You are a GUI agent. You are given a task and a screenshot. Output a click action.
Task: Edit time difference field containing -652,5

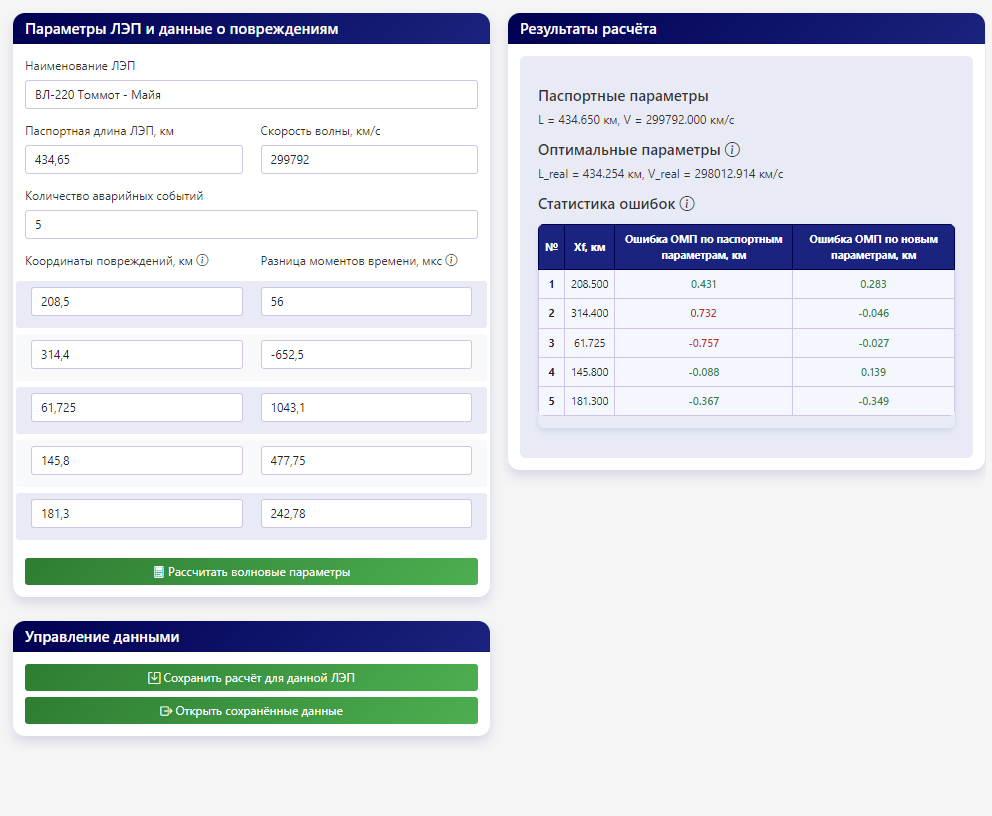click(366, 355)
